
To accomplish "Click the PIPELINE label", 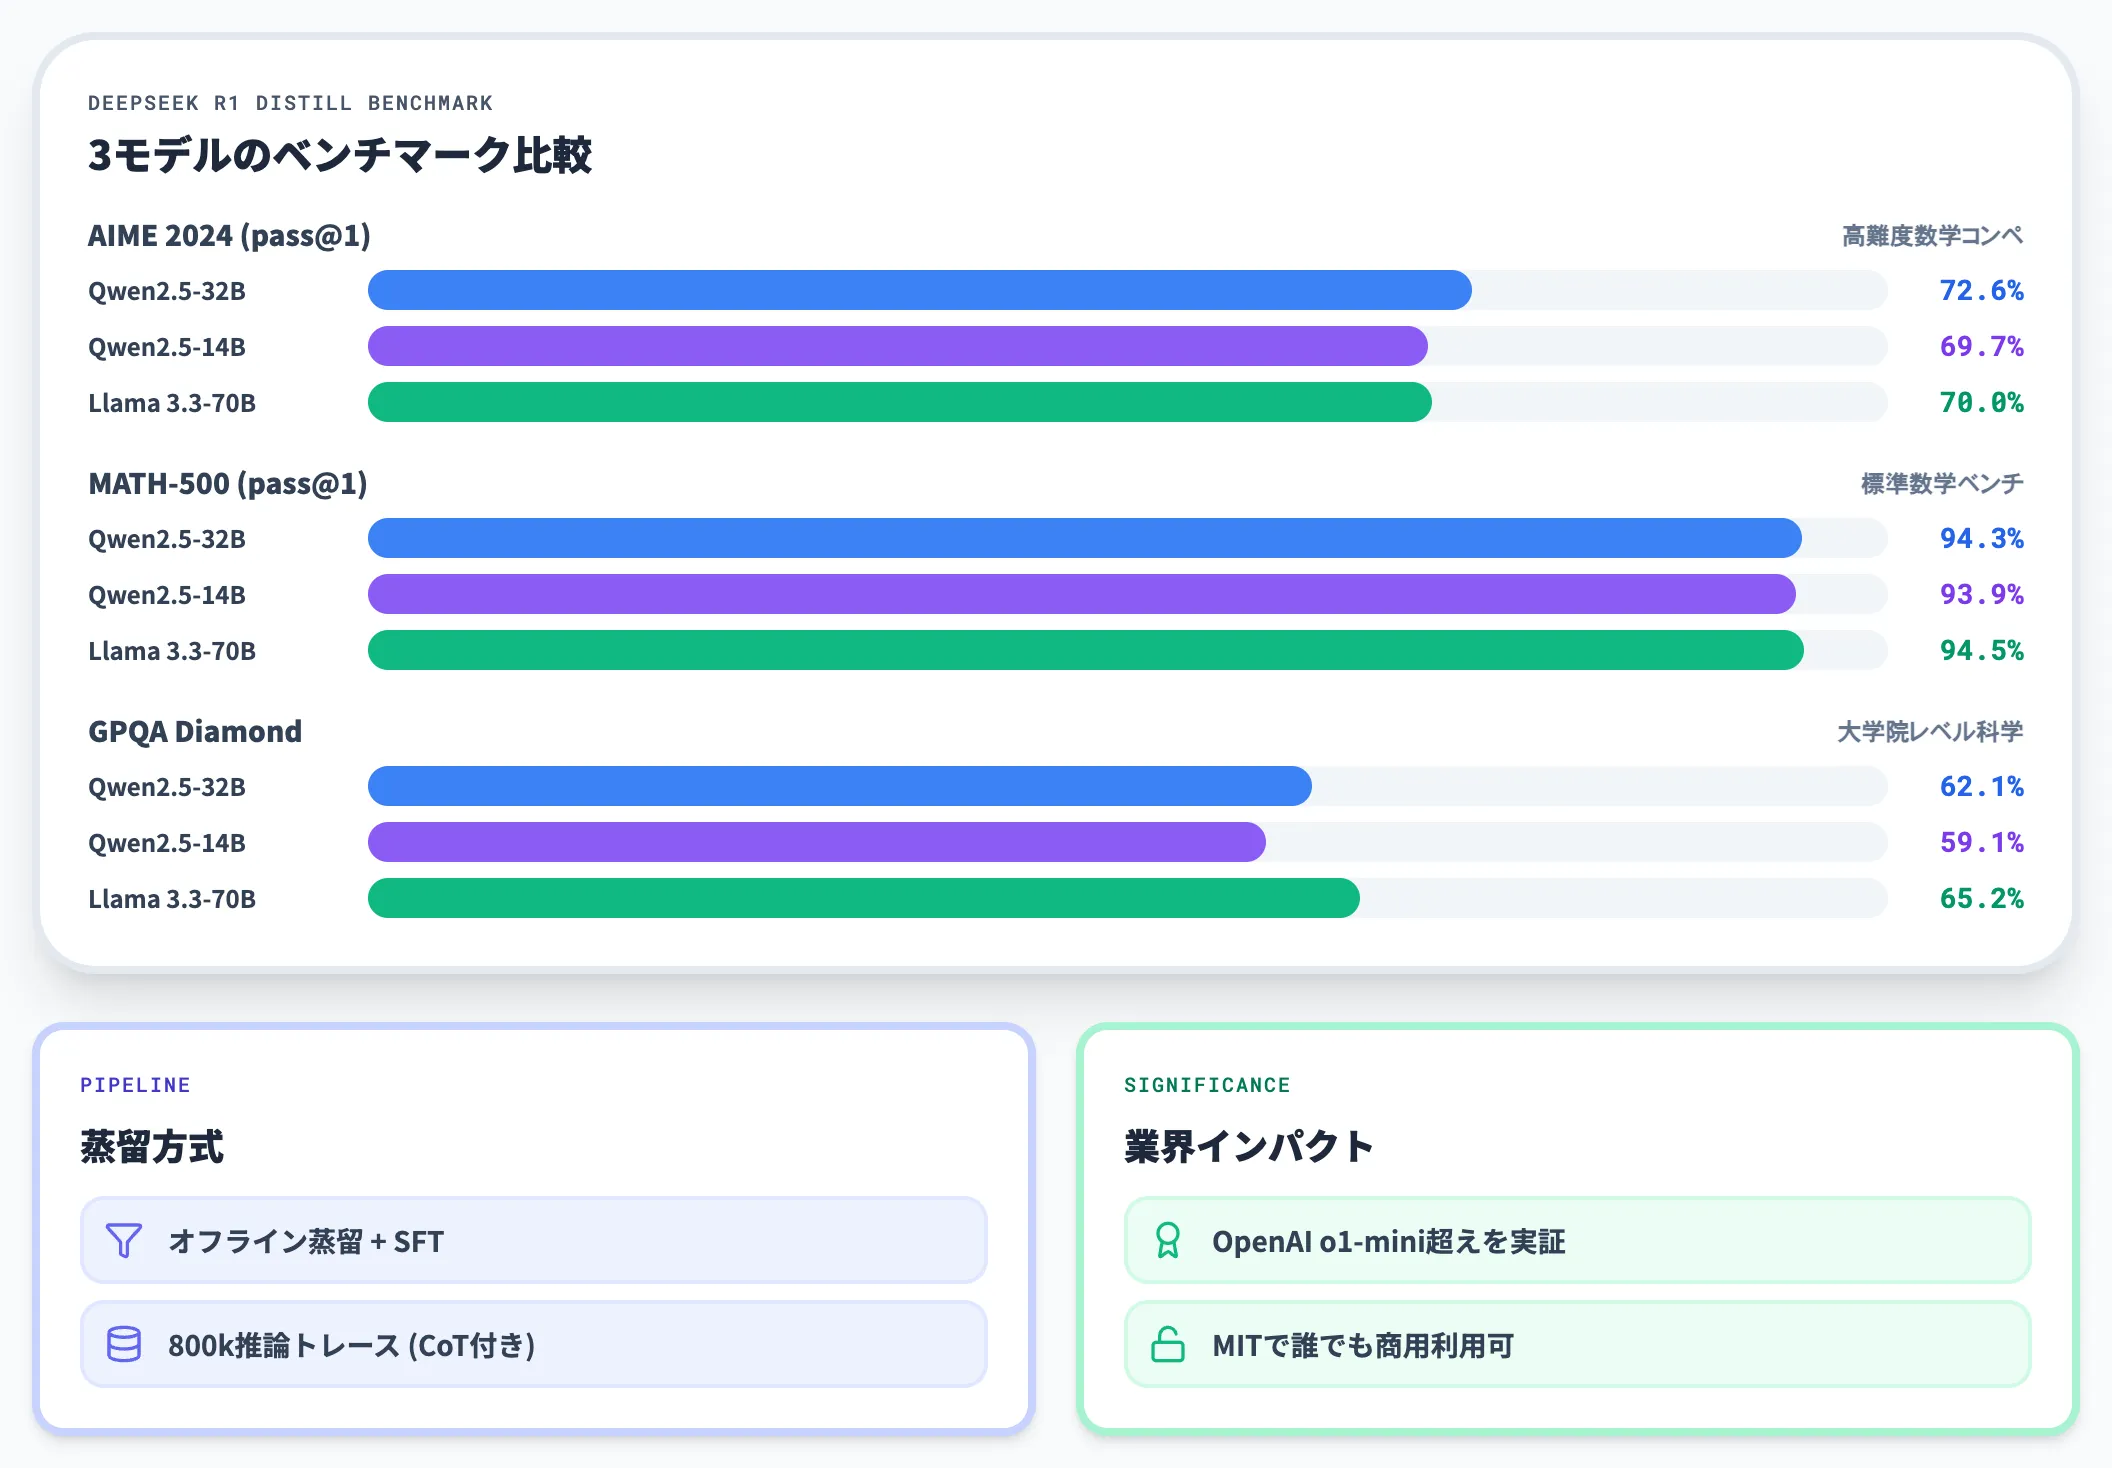I will tap(135, 1085).
